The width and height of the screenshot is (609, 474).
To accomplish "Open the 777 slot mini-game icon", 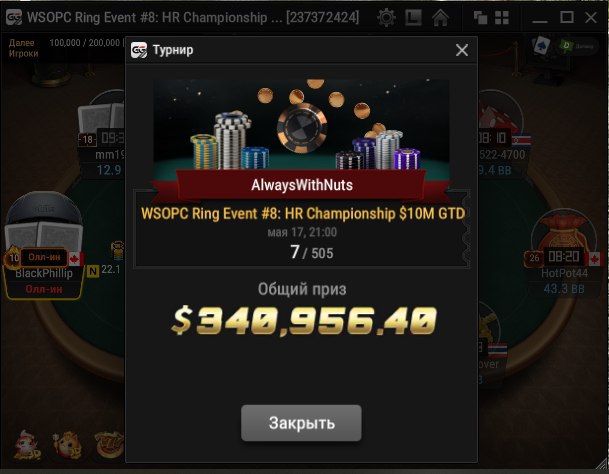I will [x=109, y=443].
